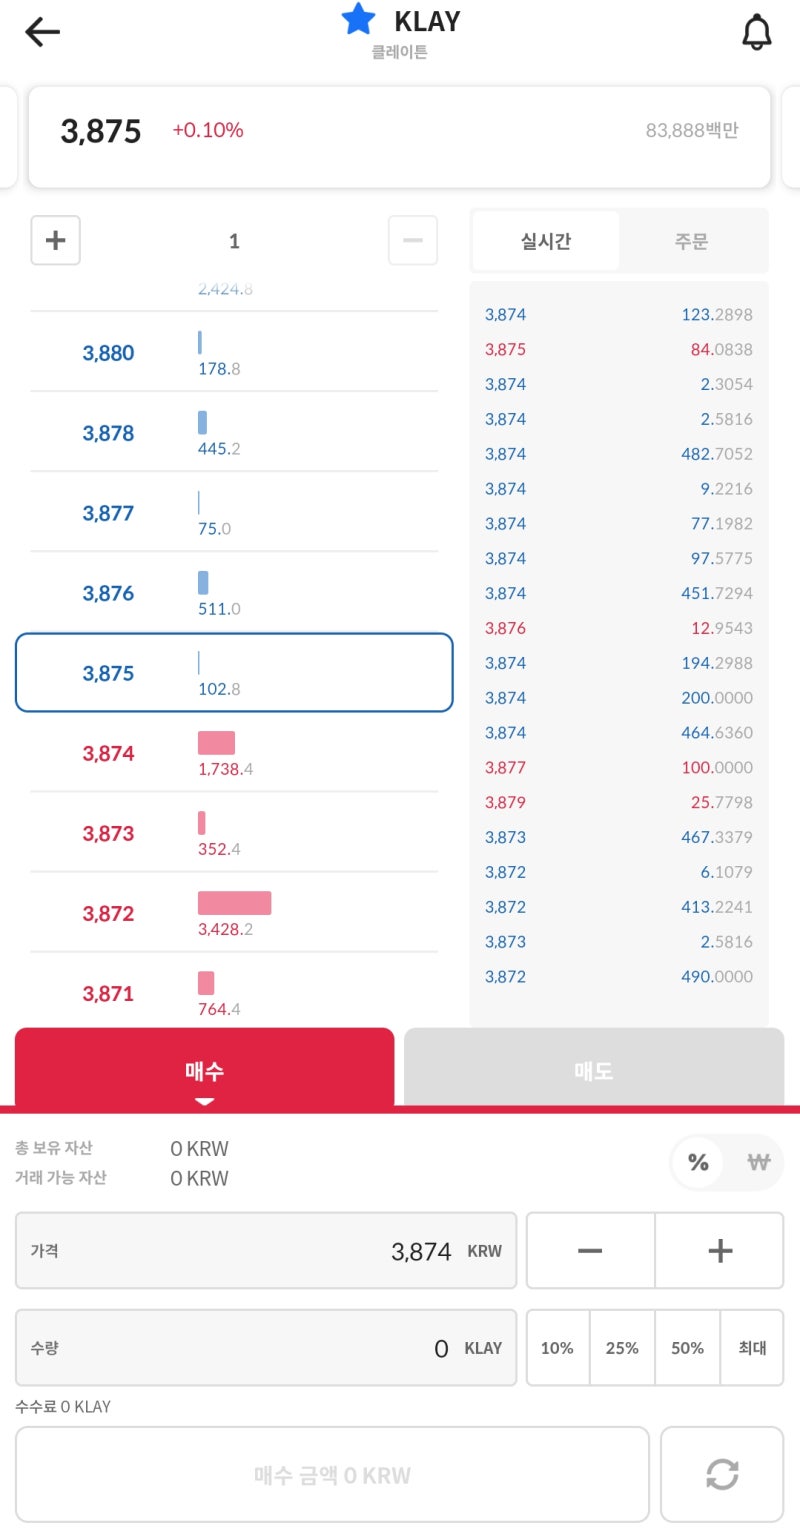
Task: Set quantity to 최대 (max)
Action: [x=752, y=1348]
